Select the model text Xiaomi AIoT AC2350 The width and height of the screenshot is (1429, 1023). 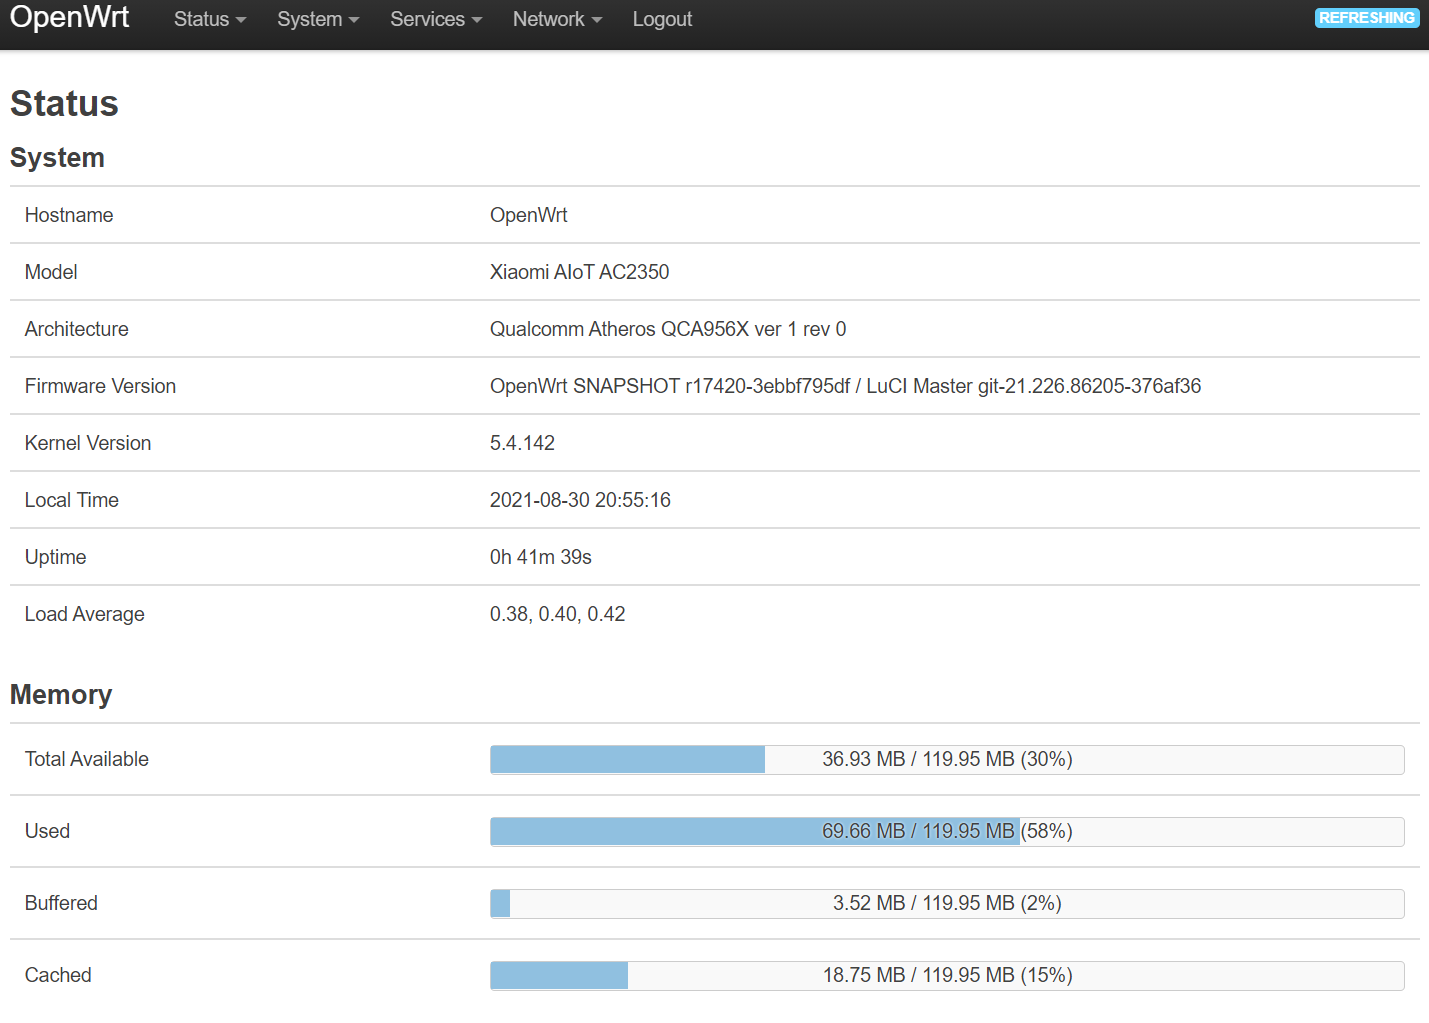pyautogui.click(x=579, y=272)
